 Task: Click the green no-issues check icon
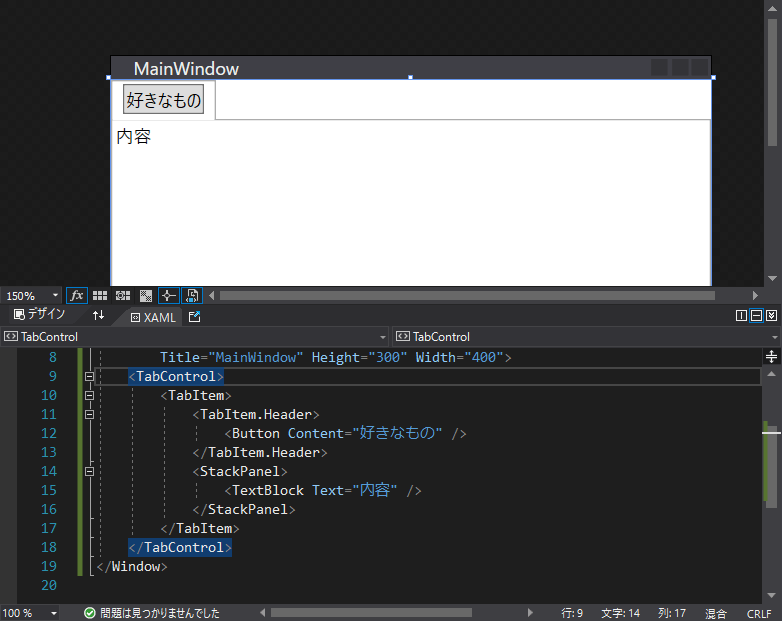[90, 613]
